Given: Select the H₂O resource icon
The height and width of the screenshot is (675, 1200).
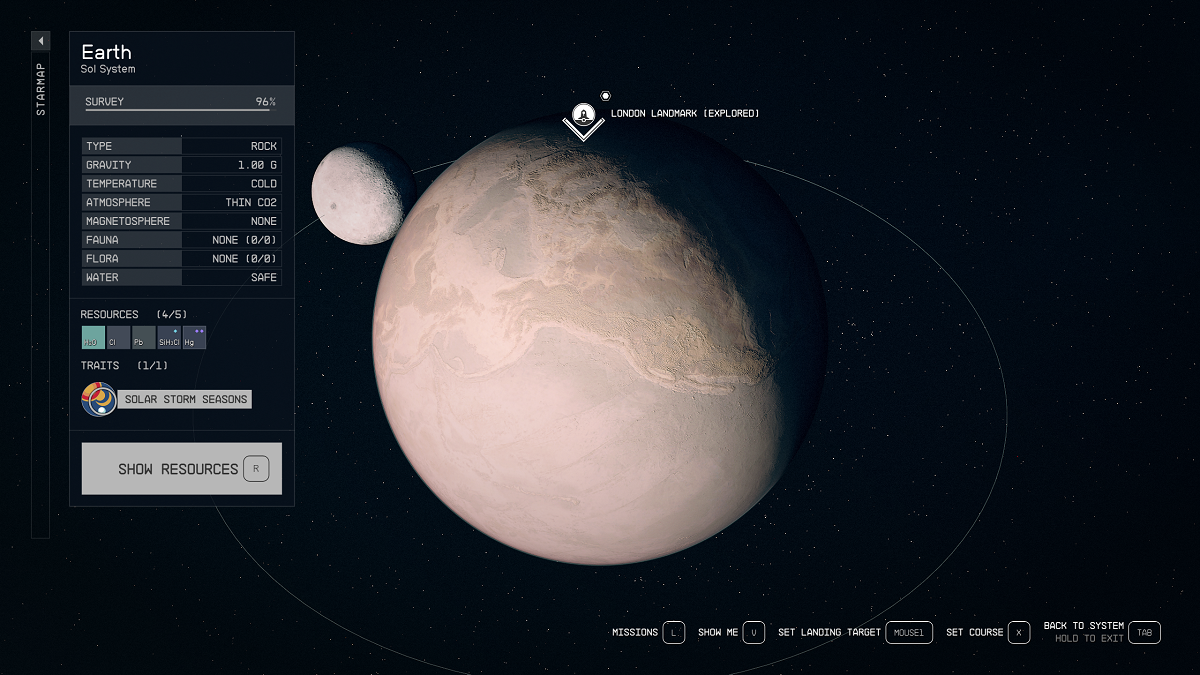Looking at the screenshot, I should (x=91, y=337).
